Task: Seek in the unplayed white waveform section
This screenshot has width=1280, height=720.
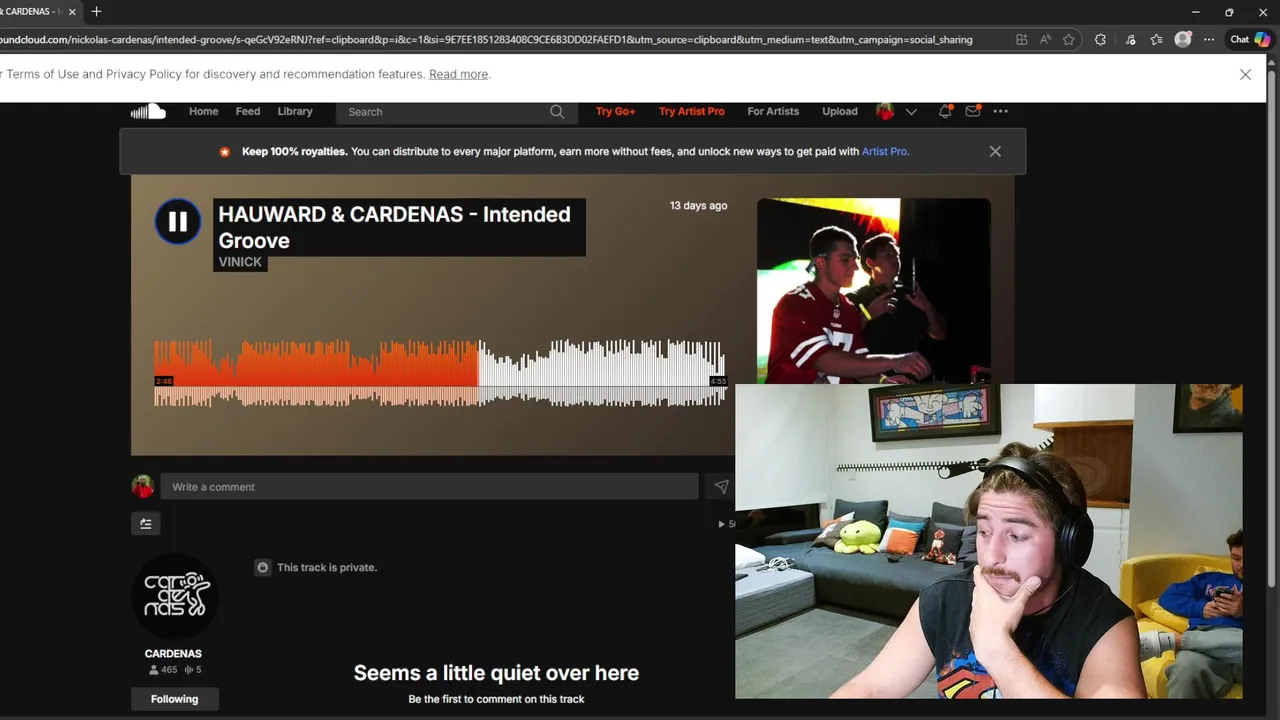Action: [x=602, y=373]
